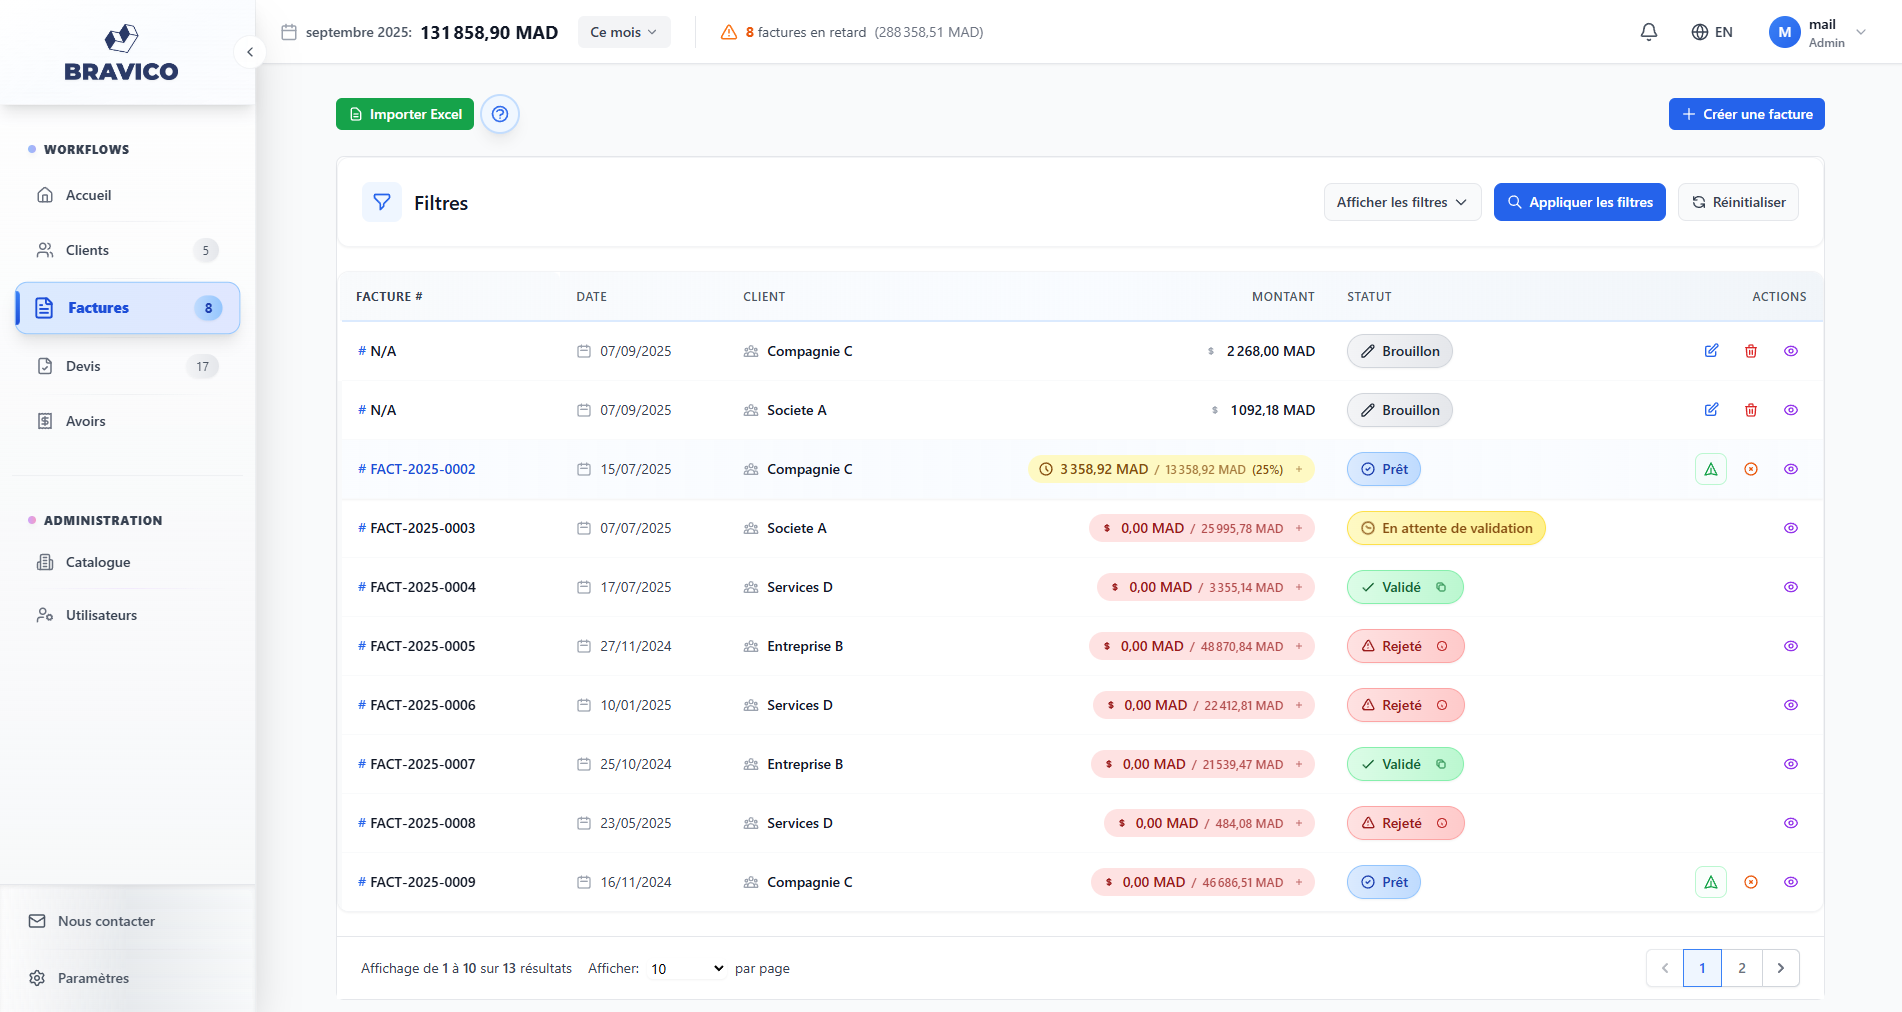1902x1012 pixels.
Task: Click the calendar icon beside septembre 2025
Action: (x=289, y=32)
